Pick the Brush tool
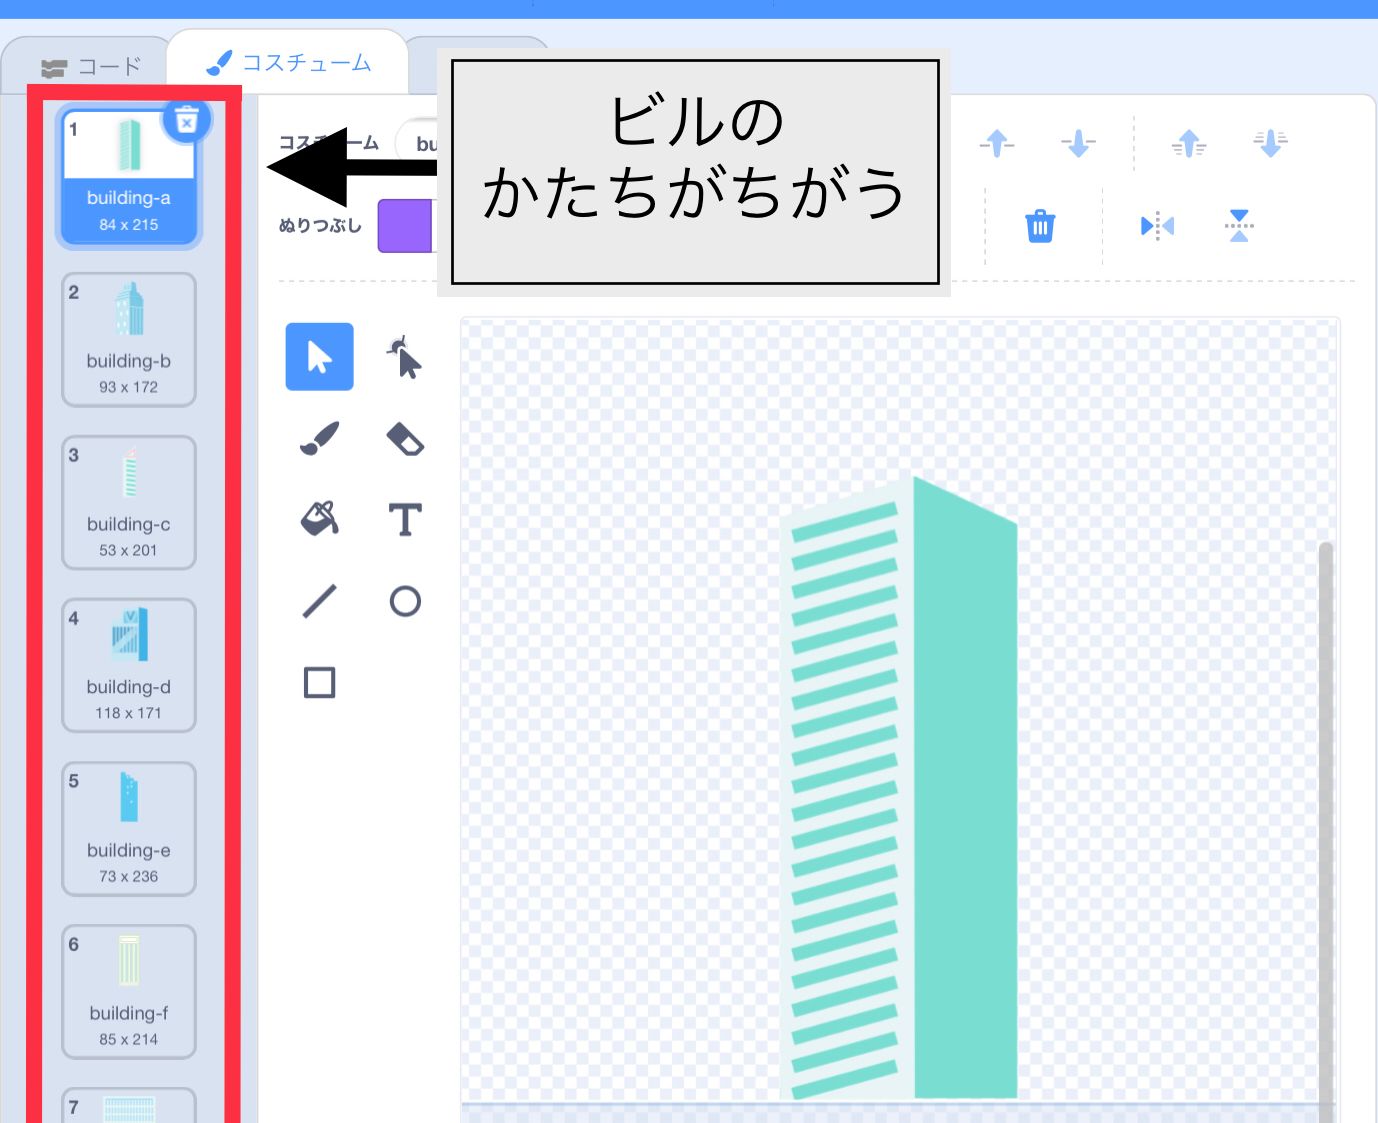1378x1123 pixels. [x=318, y=438]
